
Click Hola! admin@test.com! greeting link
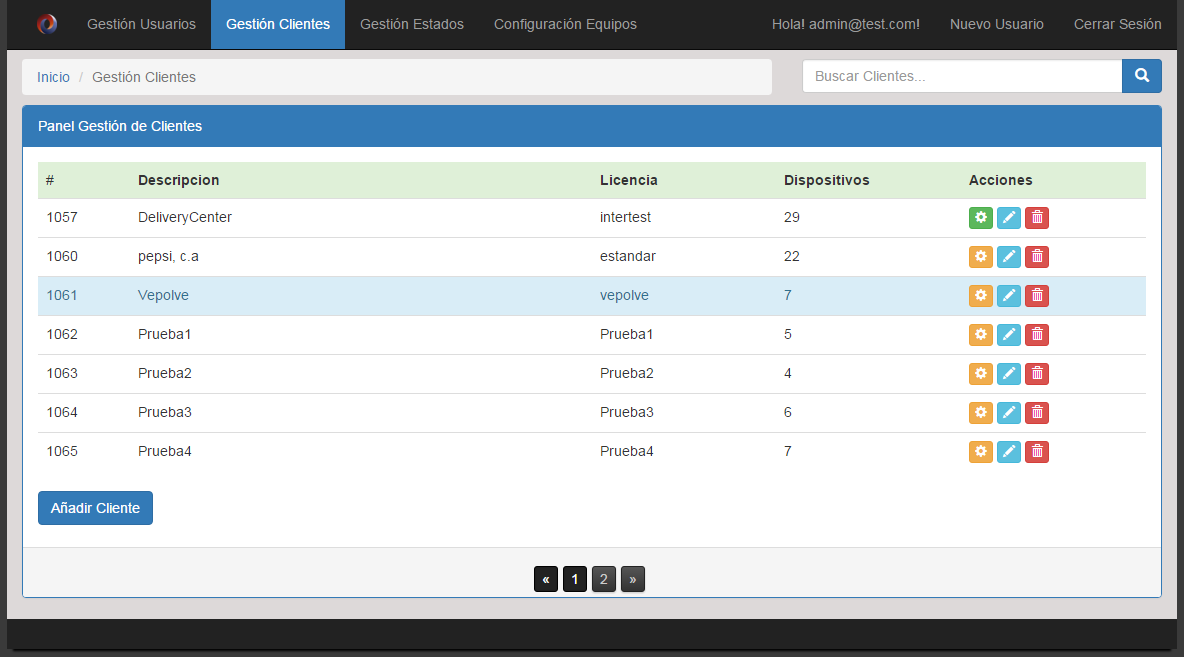(846, 24)
